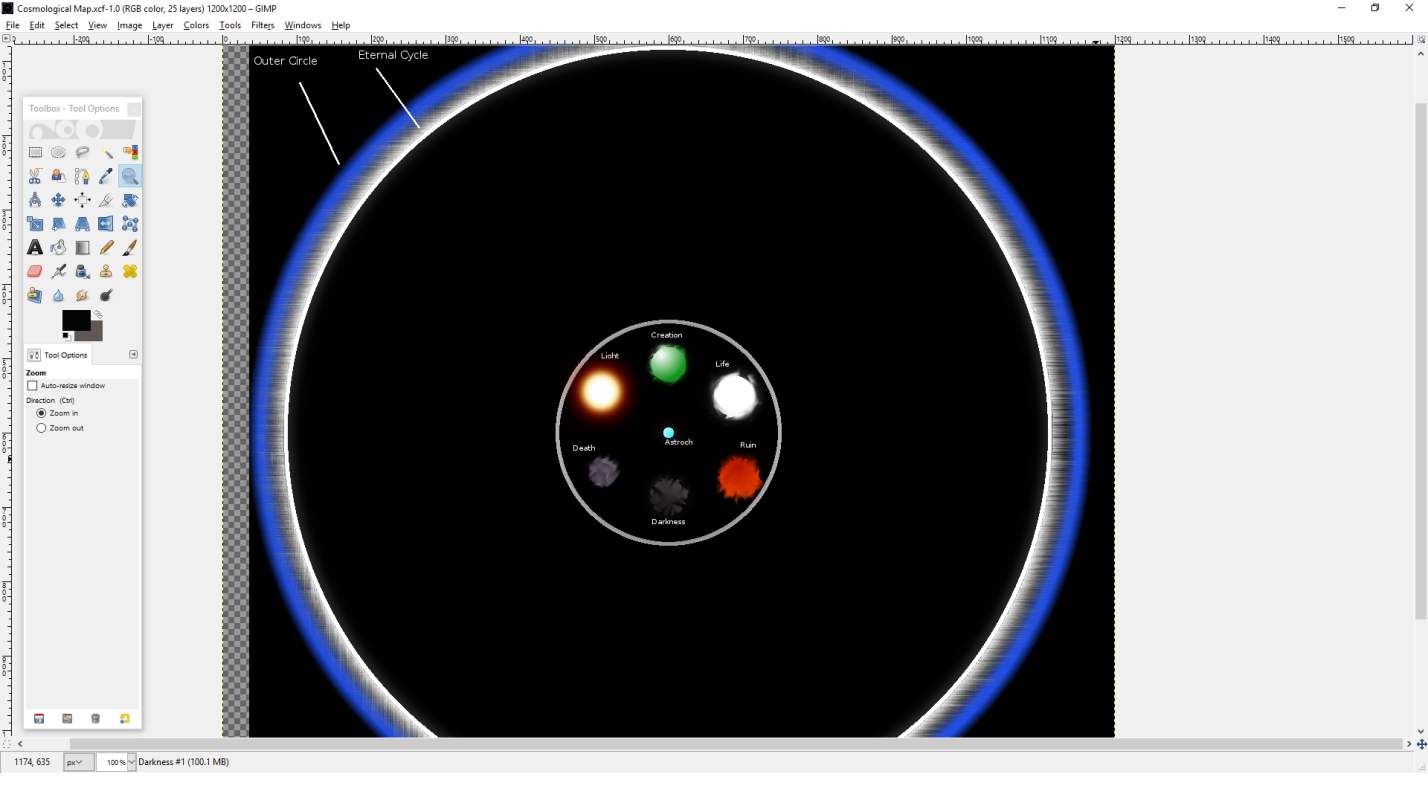Select the Text tool
The width and height of the screenshot is (1428, 800).
35,248
